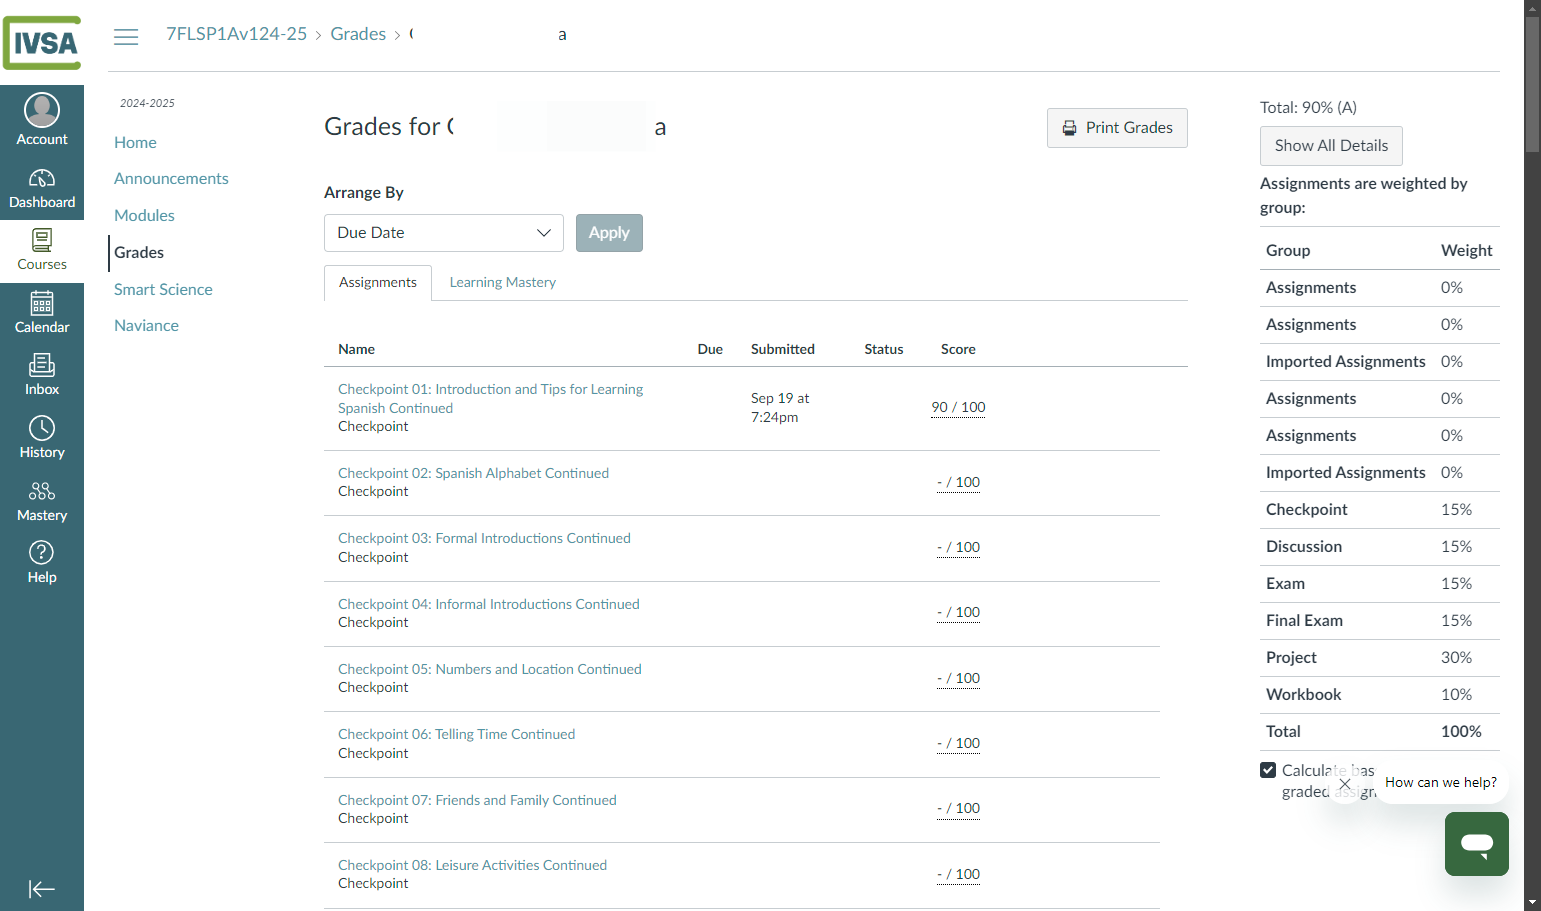Image resolution: width=1541 pixels, height=911 pixels.
Task: Open the History clock icon
Action: (x=42, y=428)
